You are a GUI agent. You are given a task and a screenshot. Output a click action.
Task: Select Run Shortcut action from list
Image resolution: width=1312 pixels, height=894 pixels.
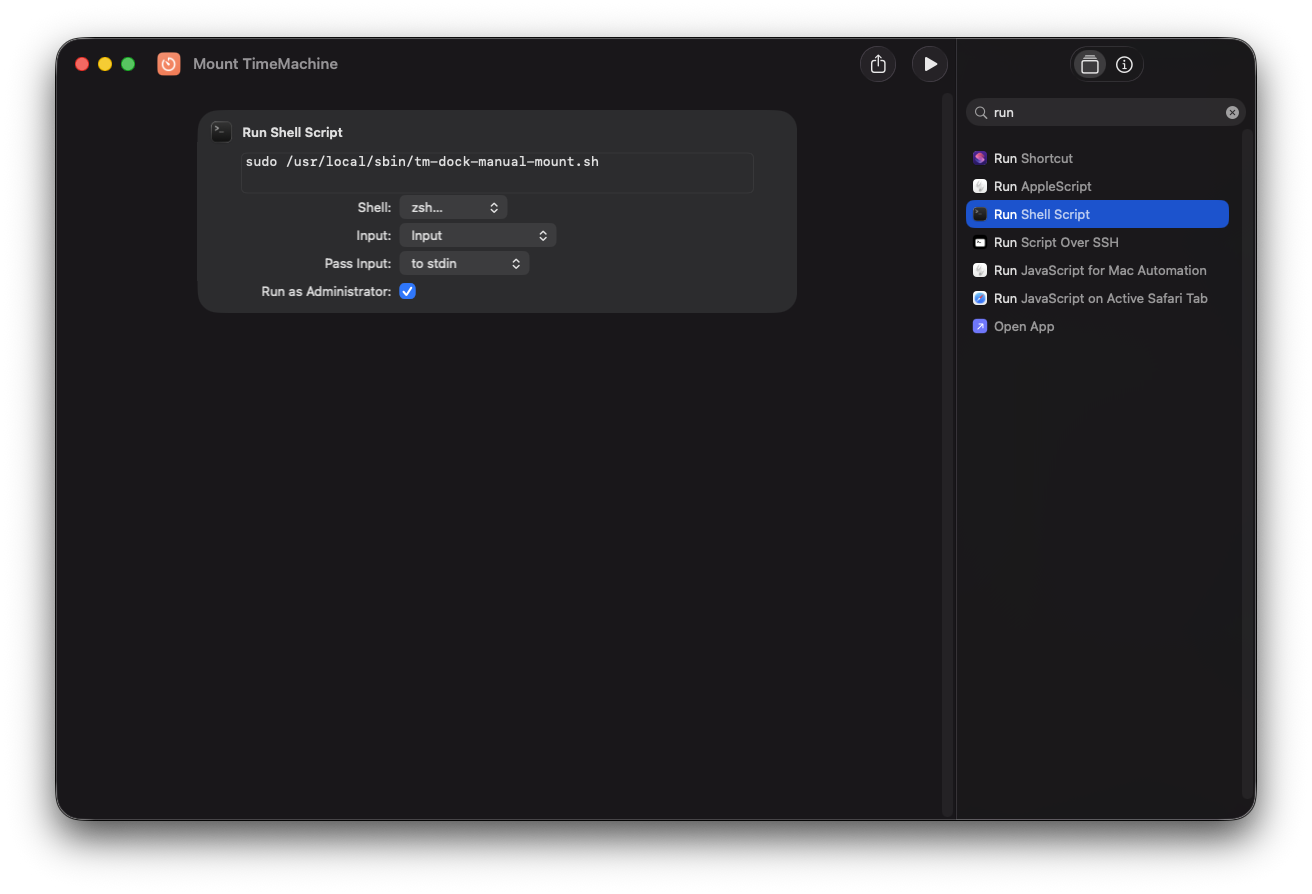tap(1033, 158)
